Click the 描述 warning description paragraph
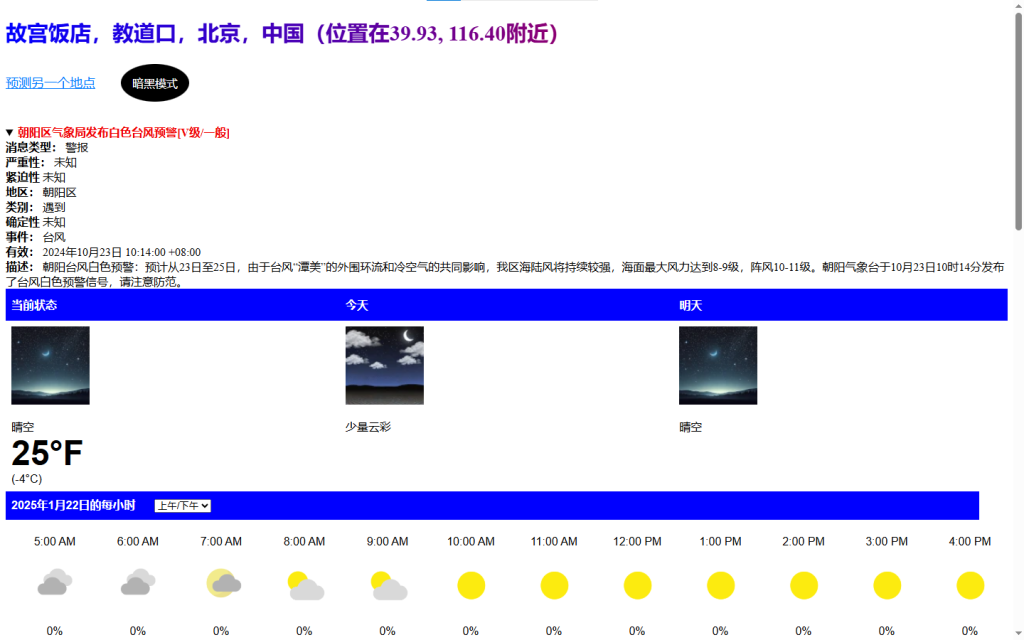The image size is (1024, 640). click(x=505, y=274)
